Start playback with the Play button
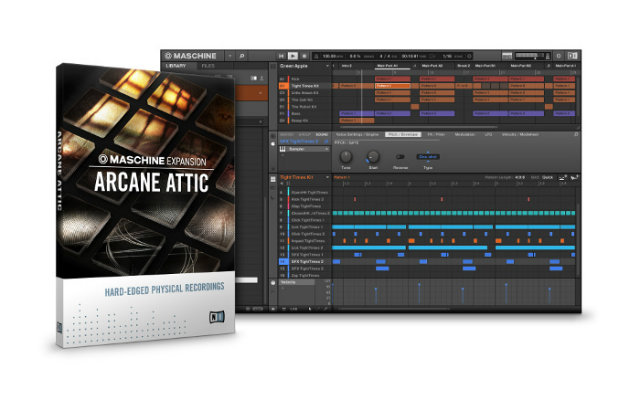The height and width of the screenshot is (400, 640). (x=293, y=56)
